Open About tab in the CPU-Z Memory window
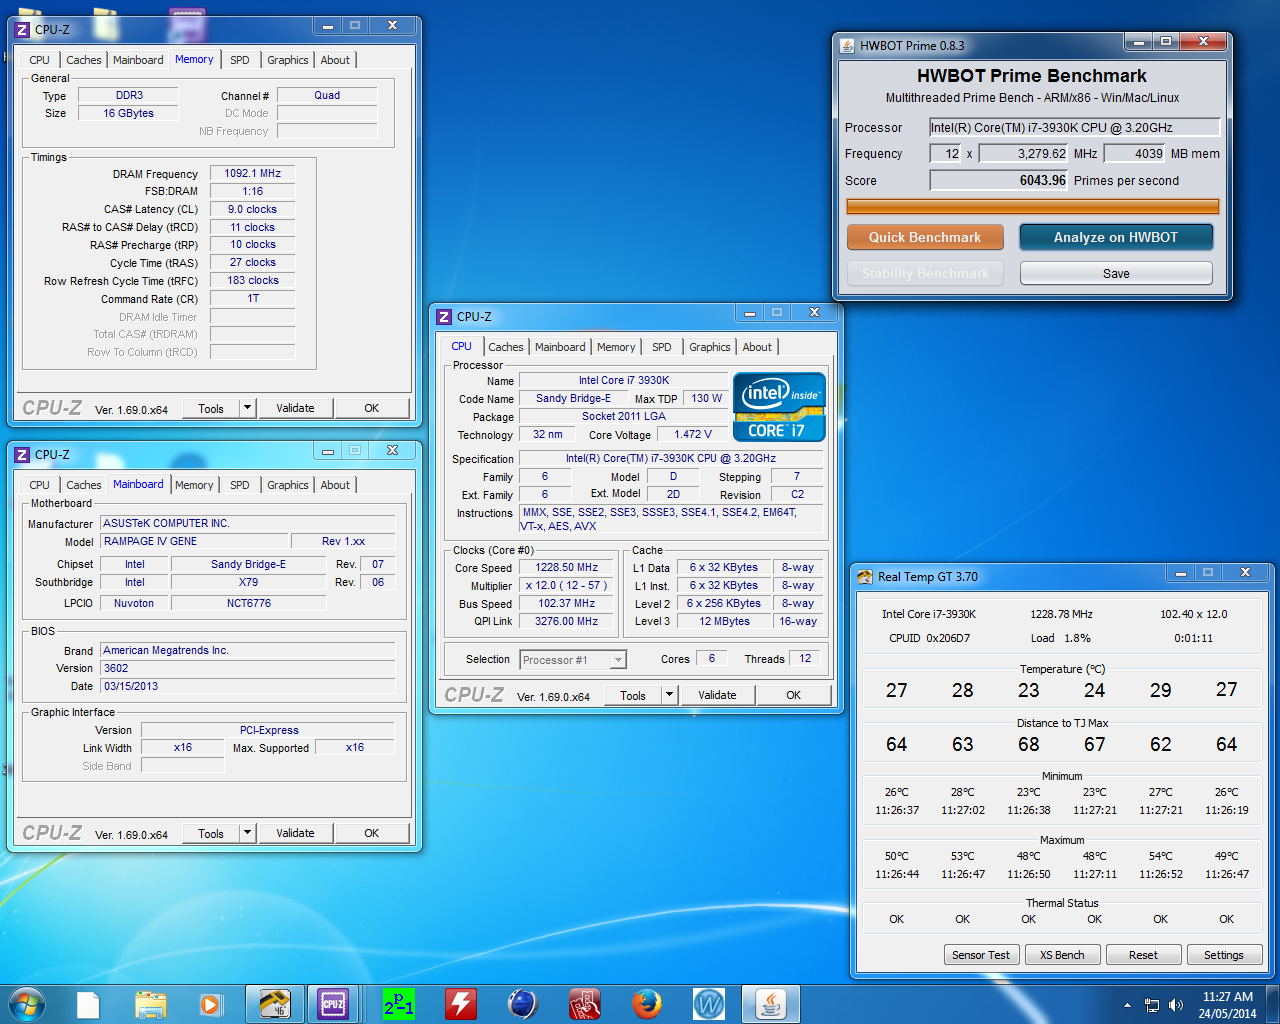1280x1024 pixels. coord(335,60)
